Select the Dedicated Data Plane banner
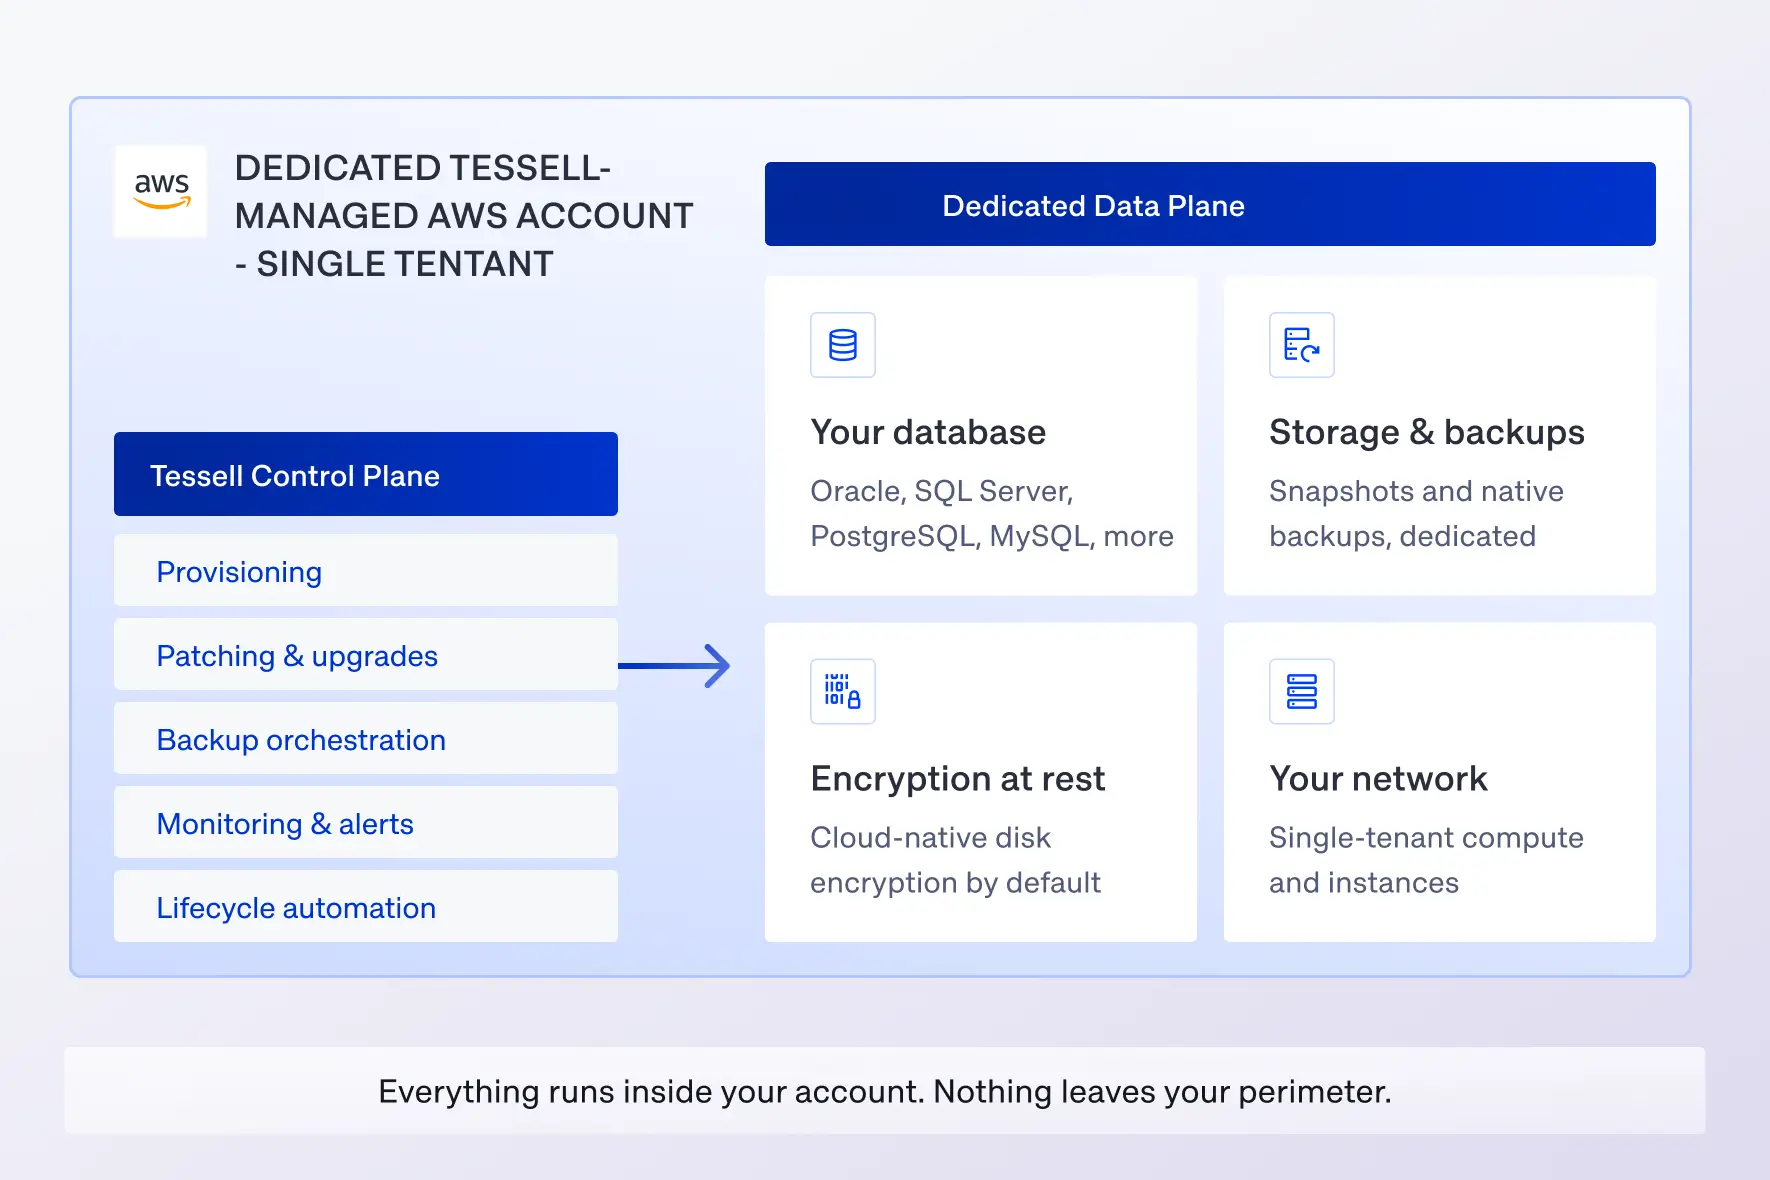 pos(1210,204)
